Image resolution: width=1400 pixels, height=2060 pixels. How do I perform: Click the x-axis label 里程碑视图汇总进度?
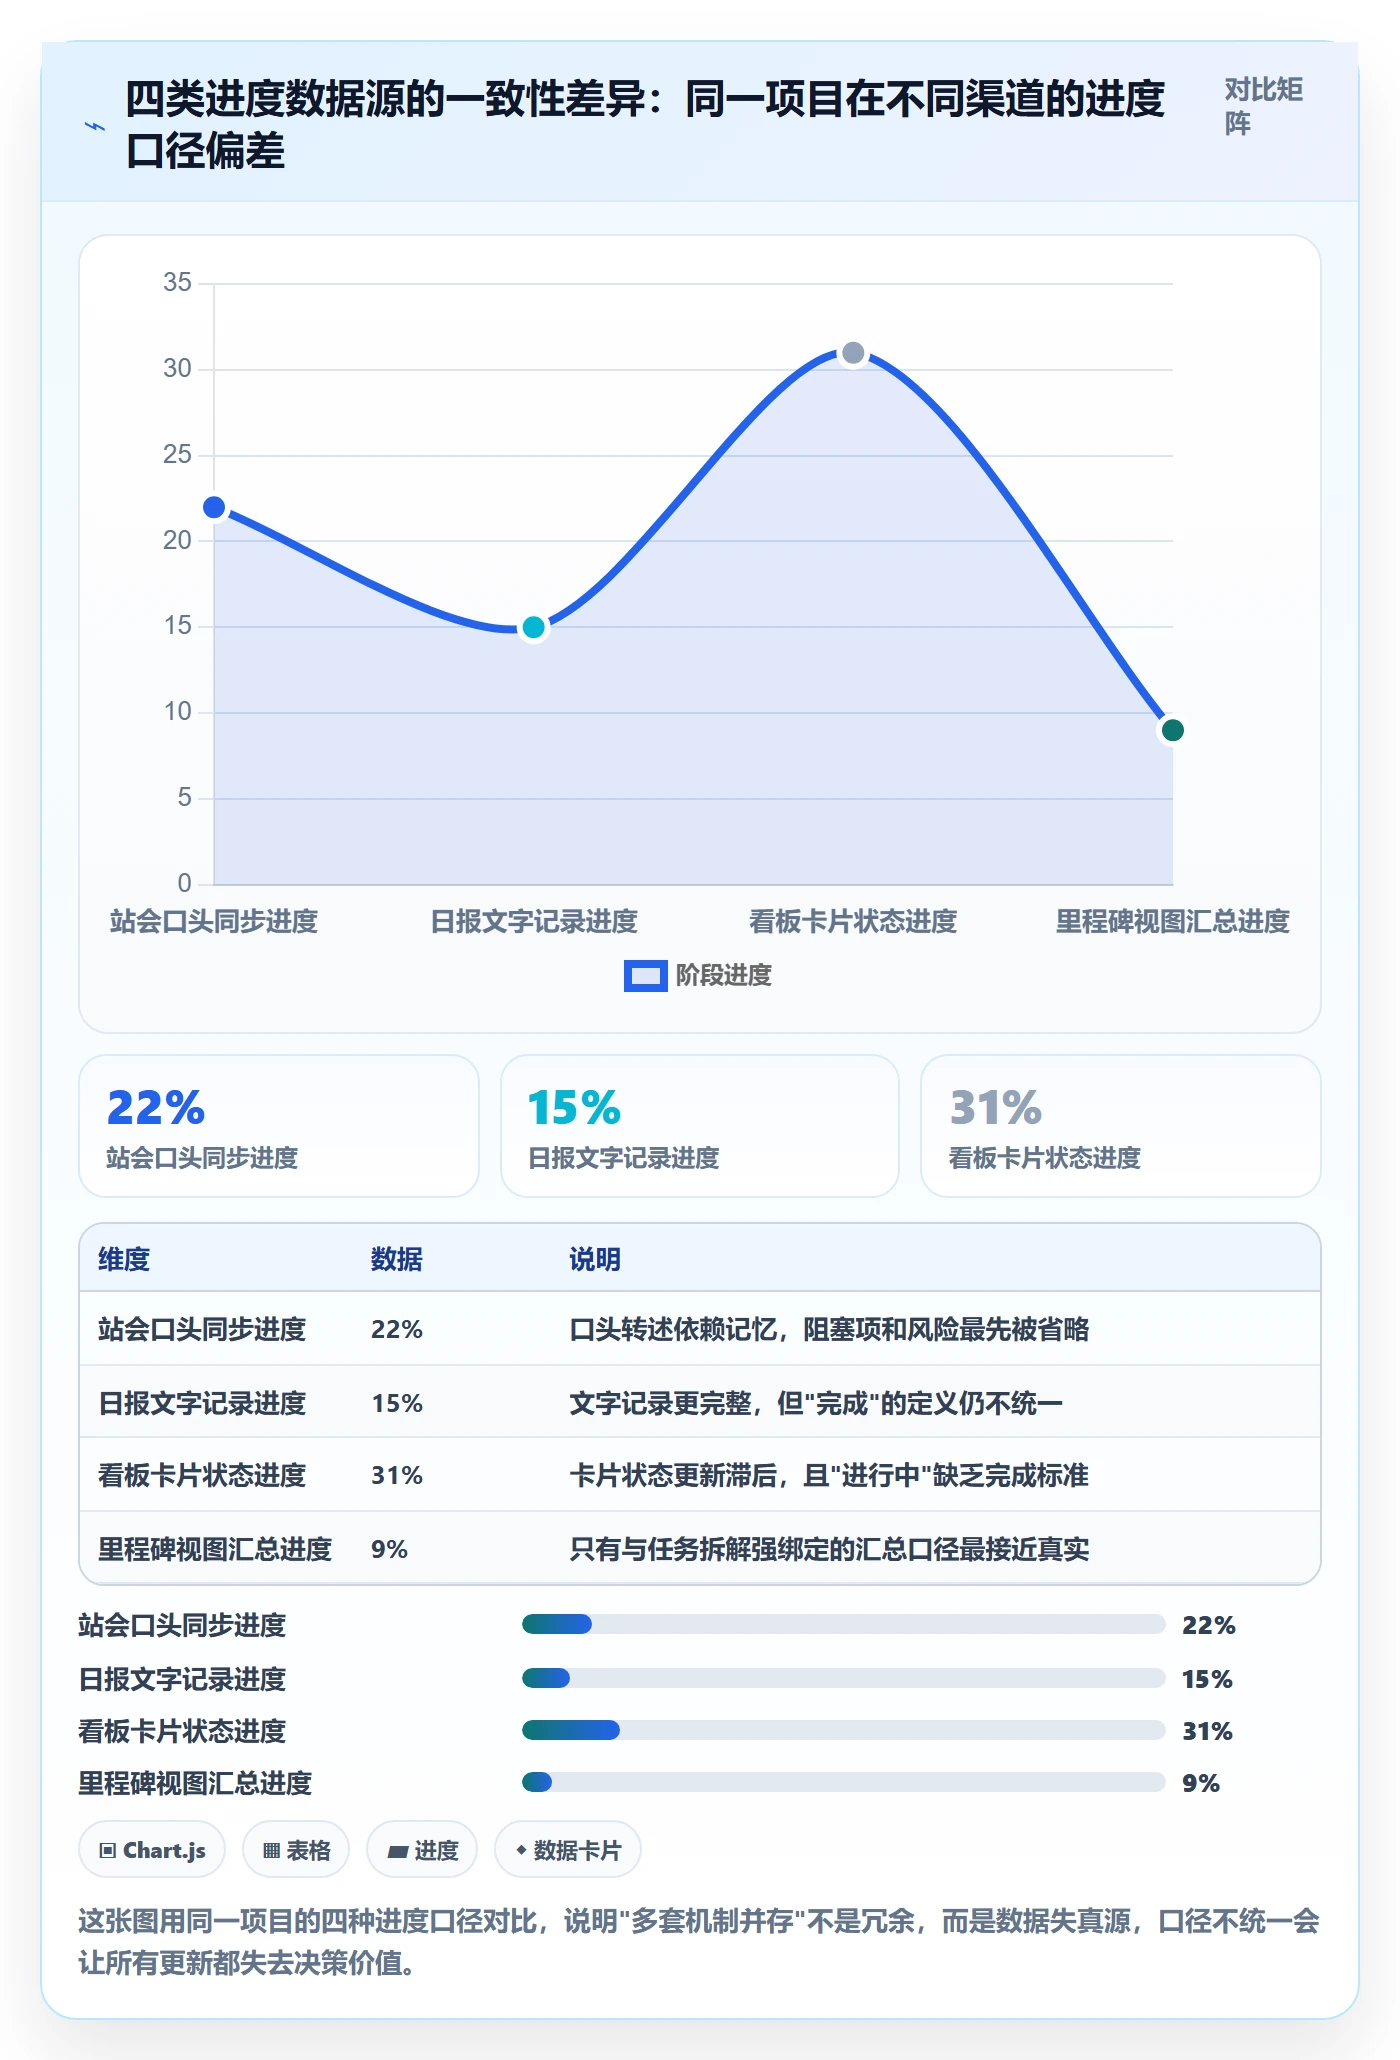1173,921
